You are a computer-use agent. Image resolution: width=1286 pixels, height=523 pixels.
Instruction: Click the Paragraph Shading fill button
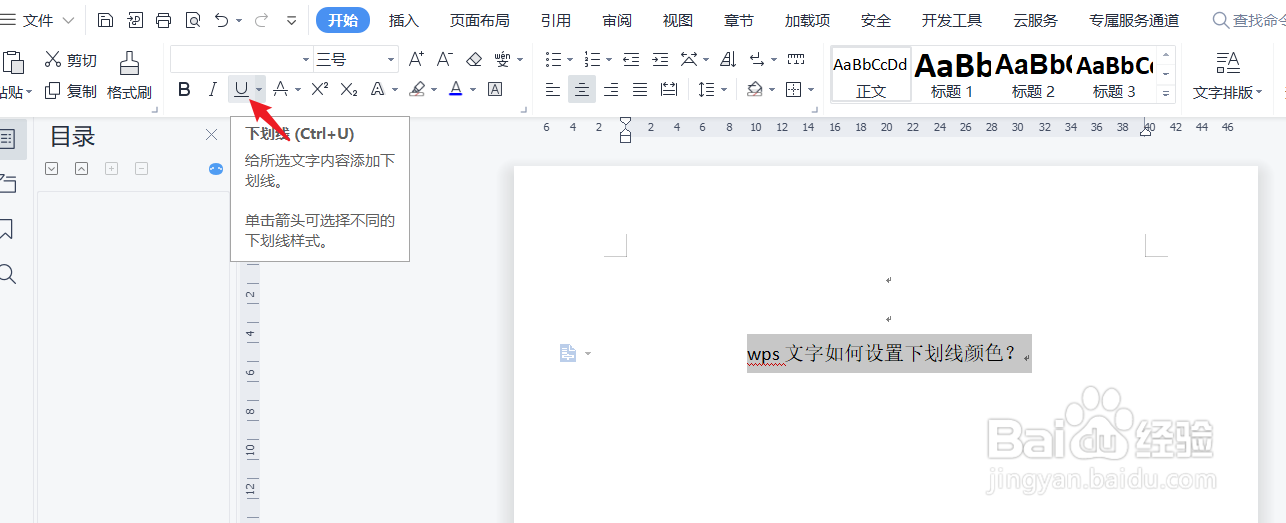pos(755,89)
